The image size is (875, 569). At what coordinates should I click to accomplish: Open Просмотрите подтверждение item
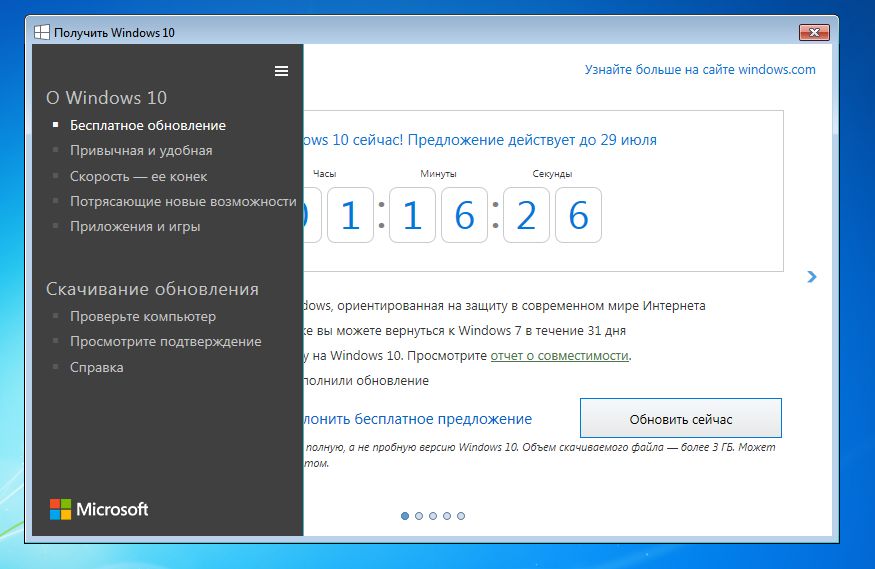point(166,341)
